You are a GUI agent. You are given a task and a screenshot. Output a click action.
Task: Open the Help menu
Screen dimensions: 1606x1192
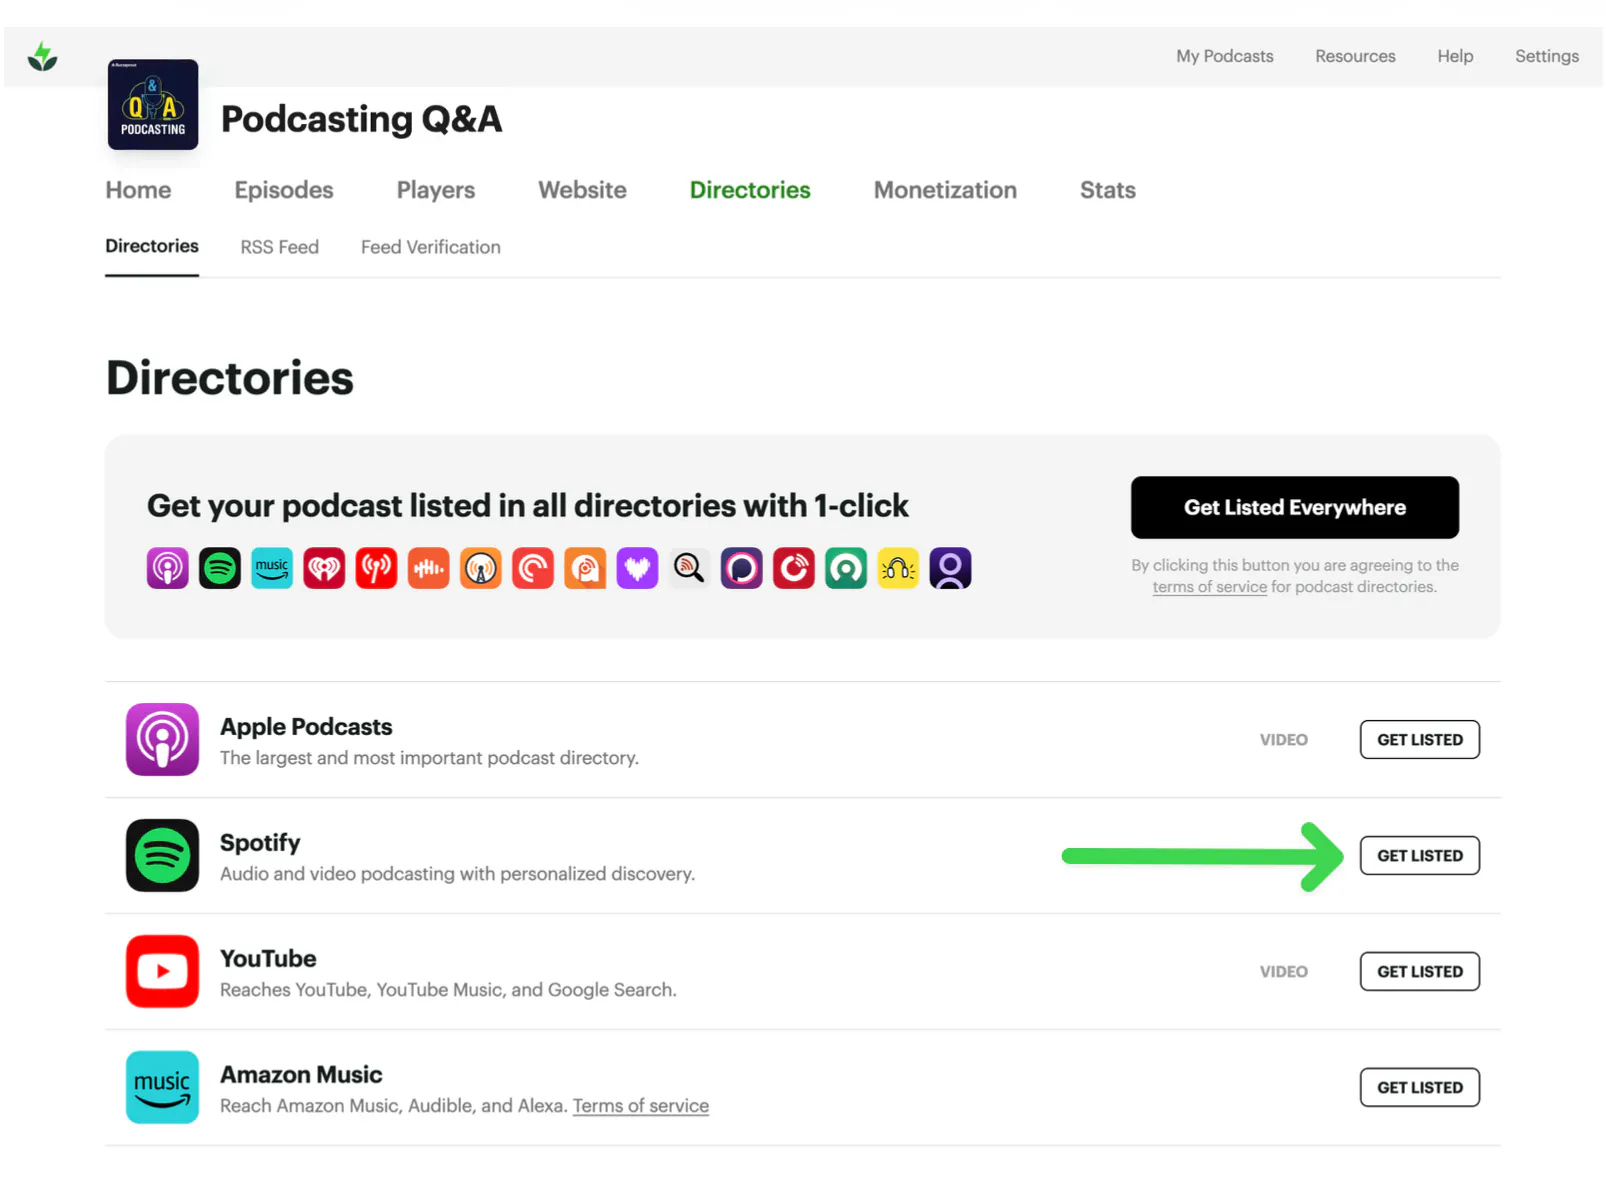click(x=1455, y=56)
